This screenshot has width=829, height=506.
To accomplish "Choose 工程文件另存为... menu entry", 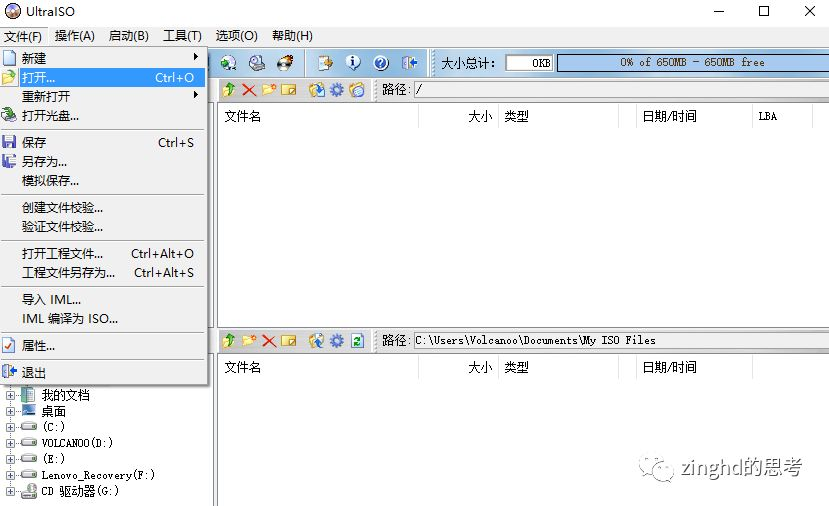I will point(103,272).
